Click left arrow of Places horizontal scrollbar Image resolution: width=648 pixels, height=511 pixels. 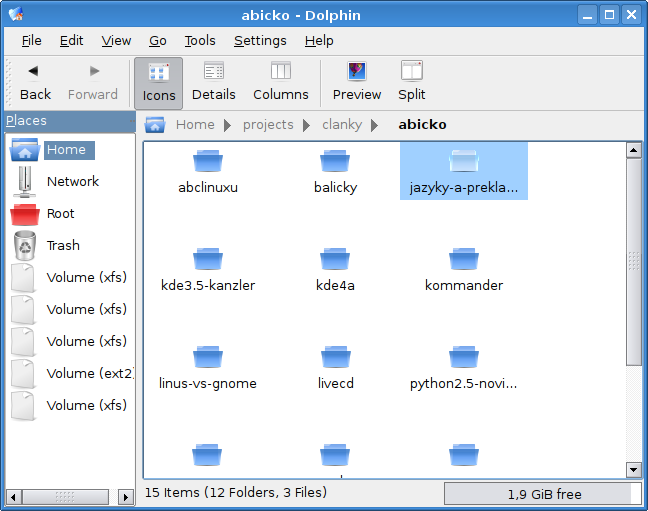tap(14, 497)
